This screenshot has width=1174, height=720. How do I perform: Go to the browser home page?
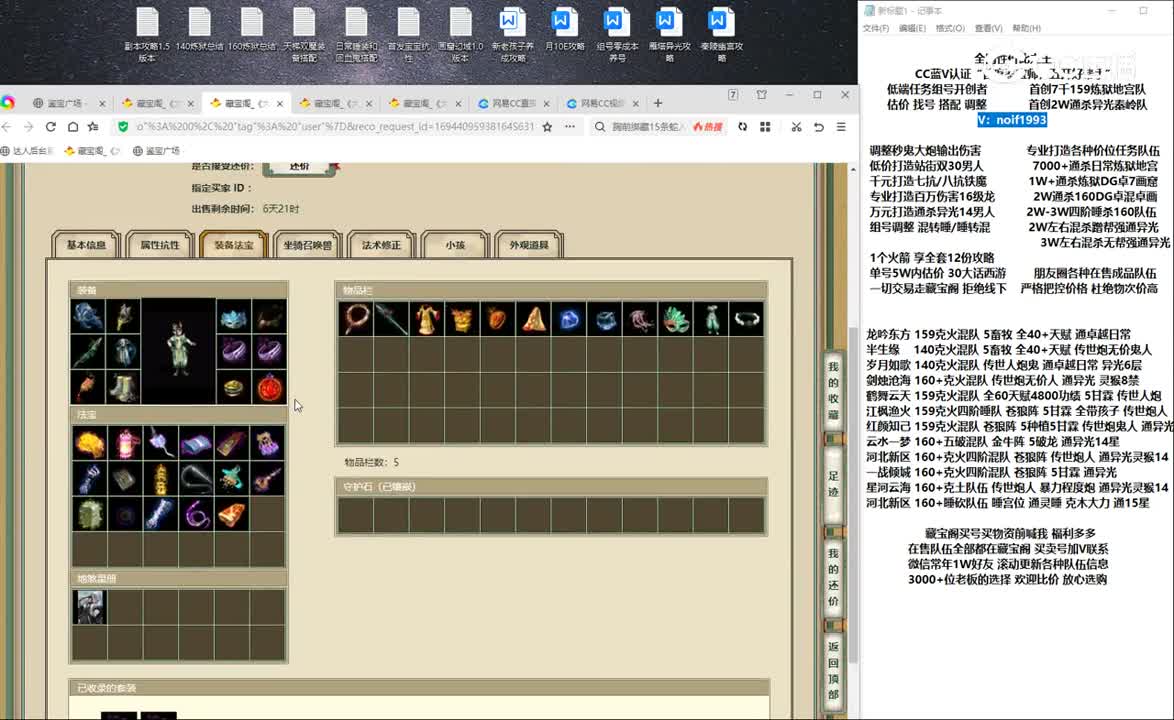pos(73,127)
